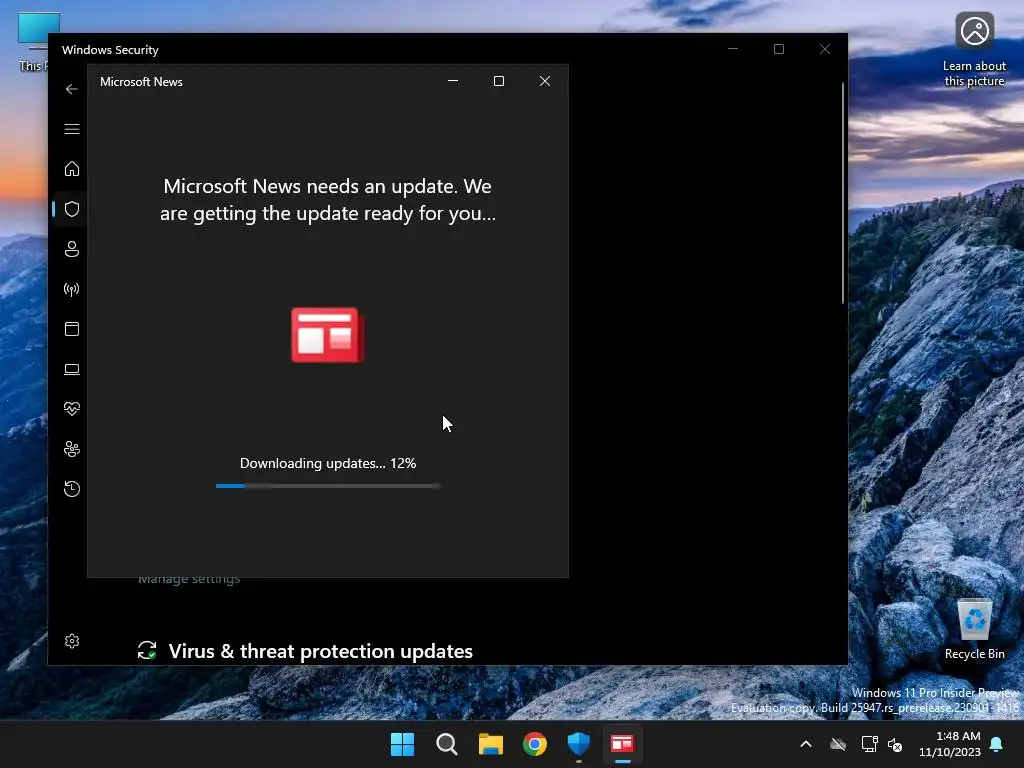Screen dimensions: 1024x768
Task: Click the Virus & threat protection updates refresh icon
Action: click(x=147, y=650)
